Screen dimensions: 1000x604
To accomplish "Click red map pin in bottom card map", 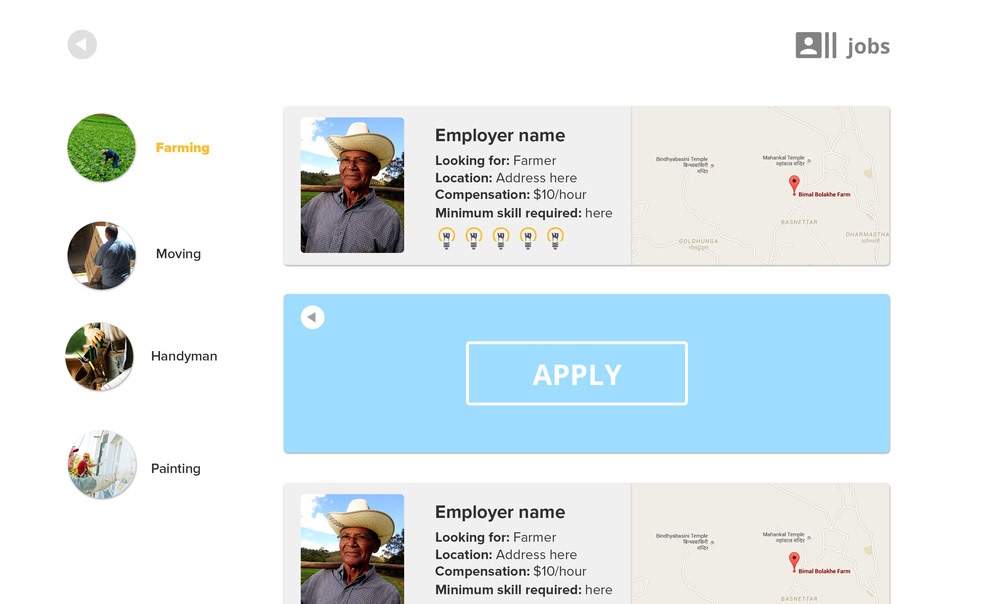I will [x=794, y=562].
